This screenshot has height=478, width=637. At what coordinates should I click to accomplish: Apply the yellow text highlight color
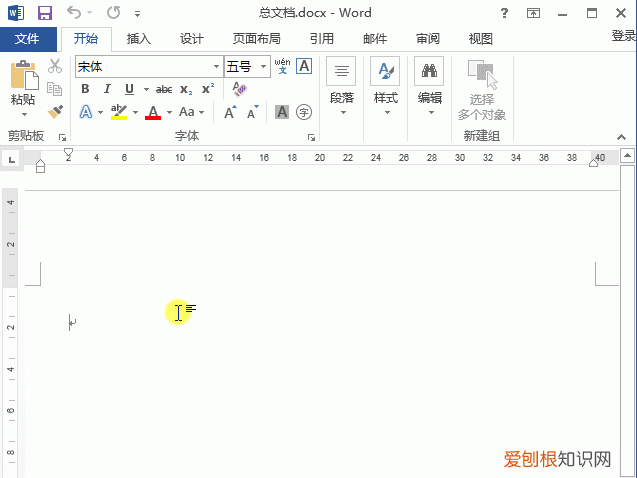pyautogui.click(x=119, y=112)
